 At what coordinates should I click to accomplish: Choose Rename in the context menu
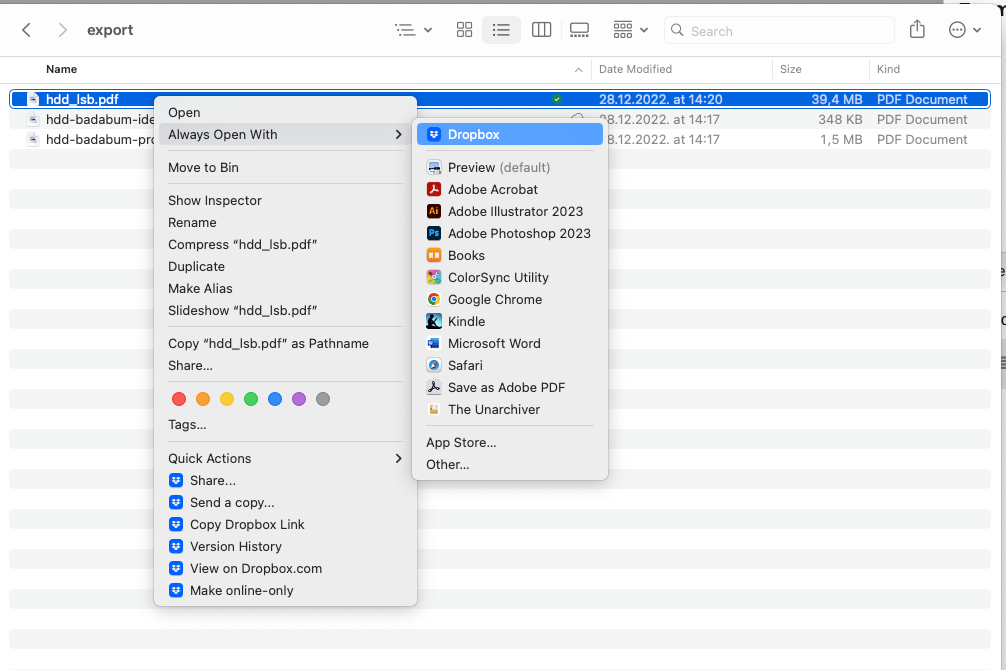pyautogui.click(x=192, y=222)
